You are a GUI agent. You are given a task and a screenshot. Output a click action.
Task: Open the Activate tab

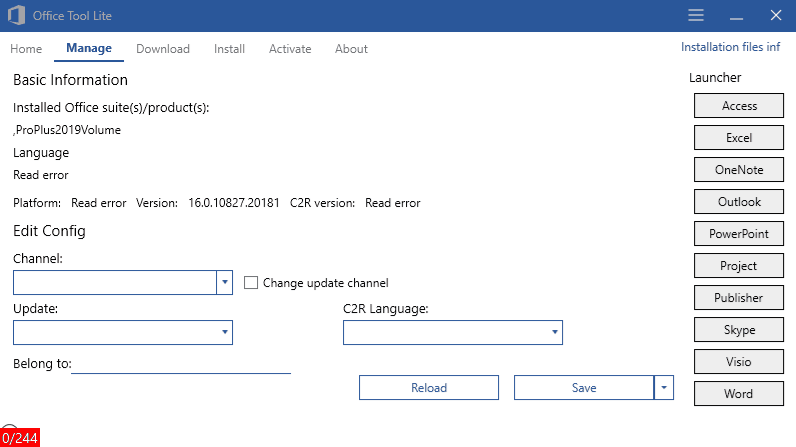click(x=290, y=49)
